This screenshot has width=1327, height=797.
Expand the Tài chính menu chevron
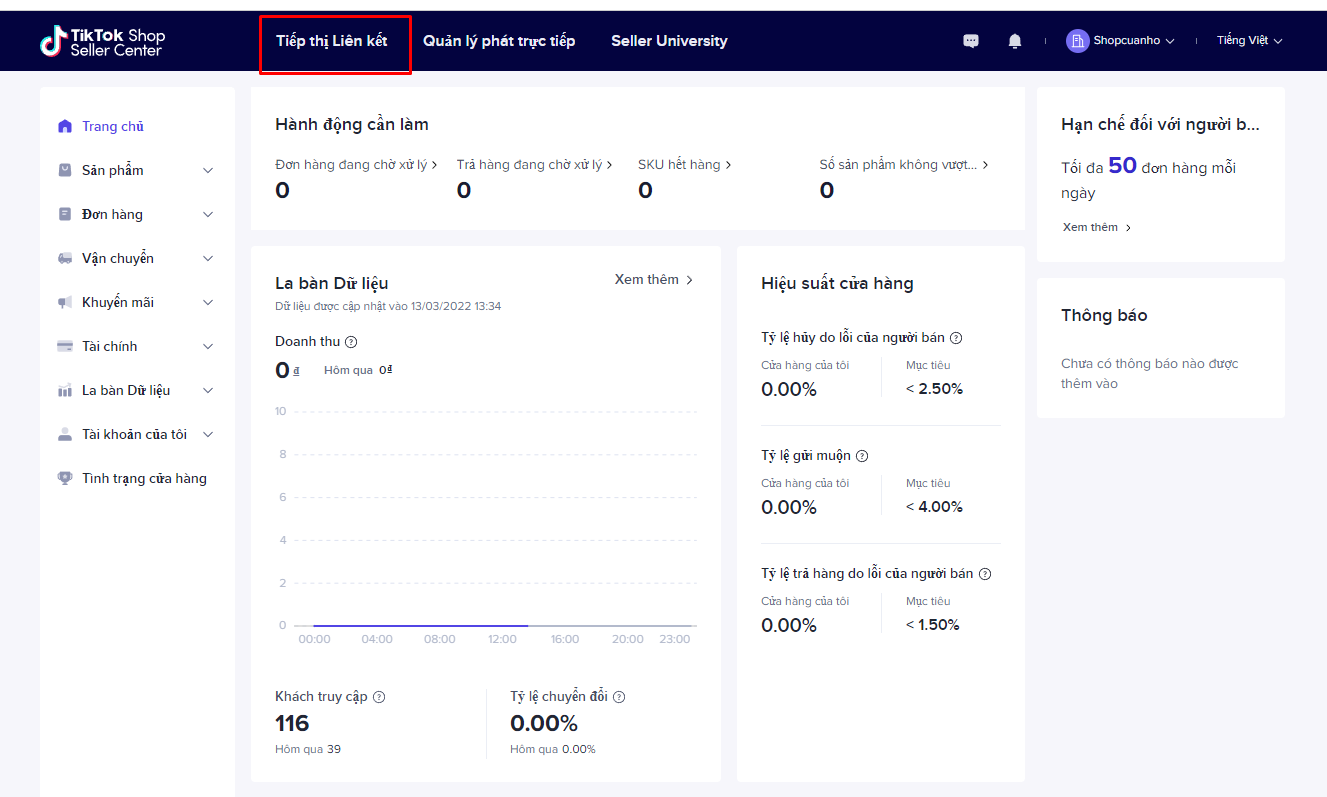pos(208,347)
